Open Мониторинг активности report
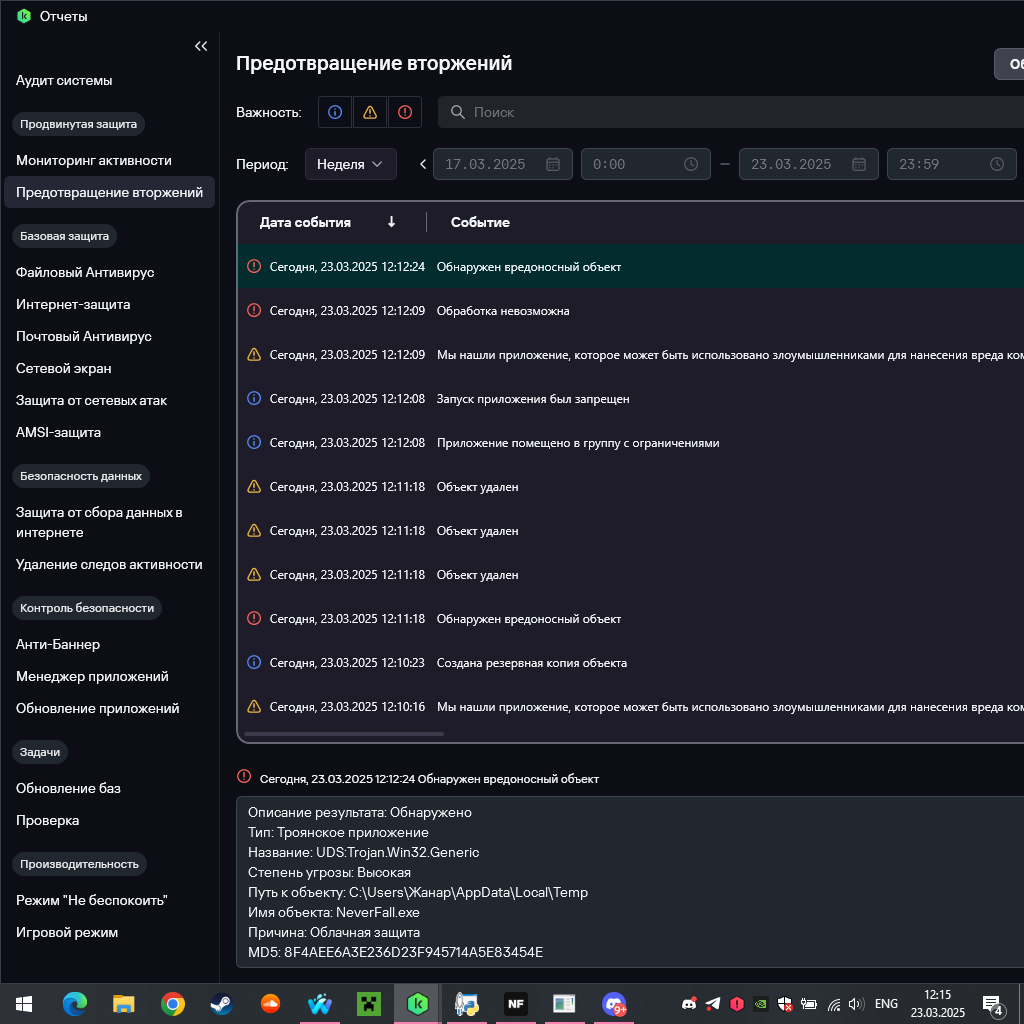The width and height of the screenshot is (1024, 1024). [x=93, y=160]
